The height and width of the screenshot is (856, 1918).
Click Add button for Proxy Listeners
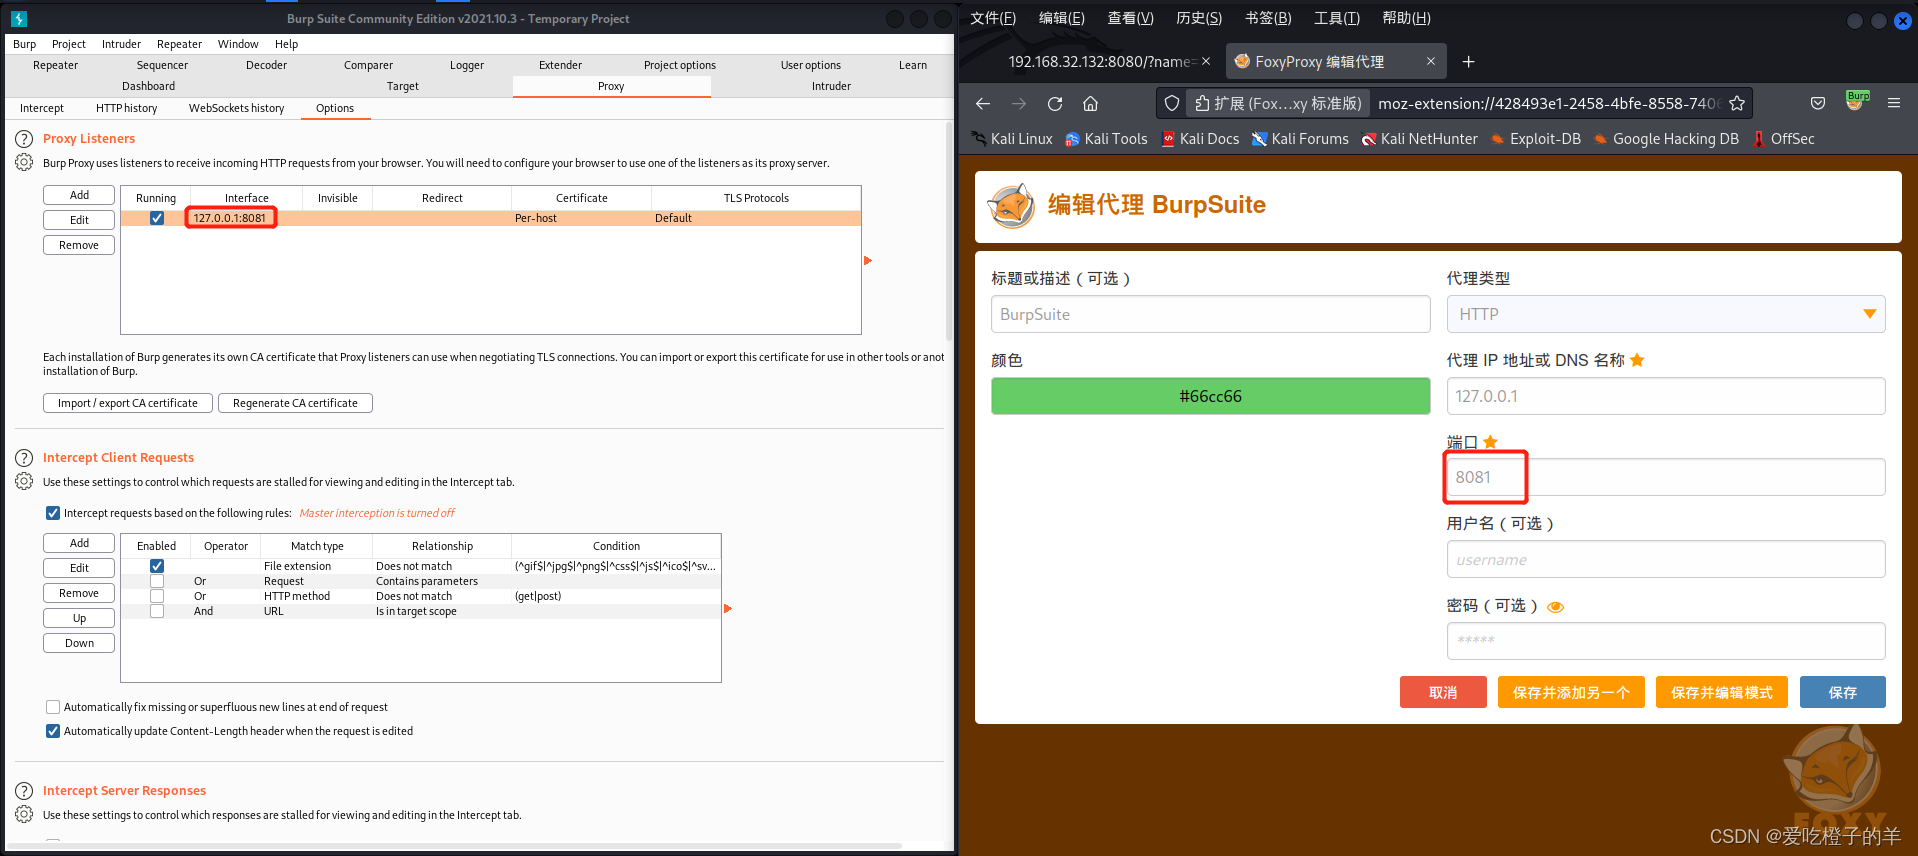79,195
